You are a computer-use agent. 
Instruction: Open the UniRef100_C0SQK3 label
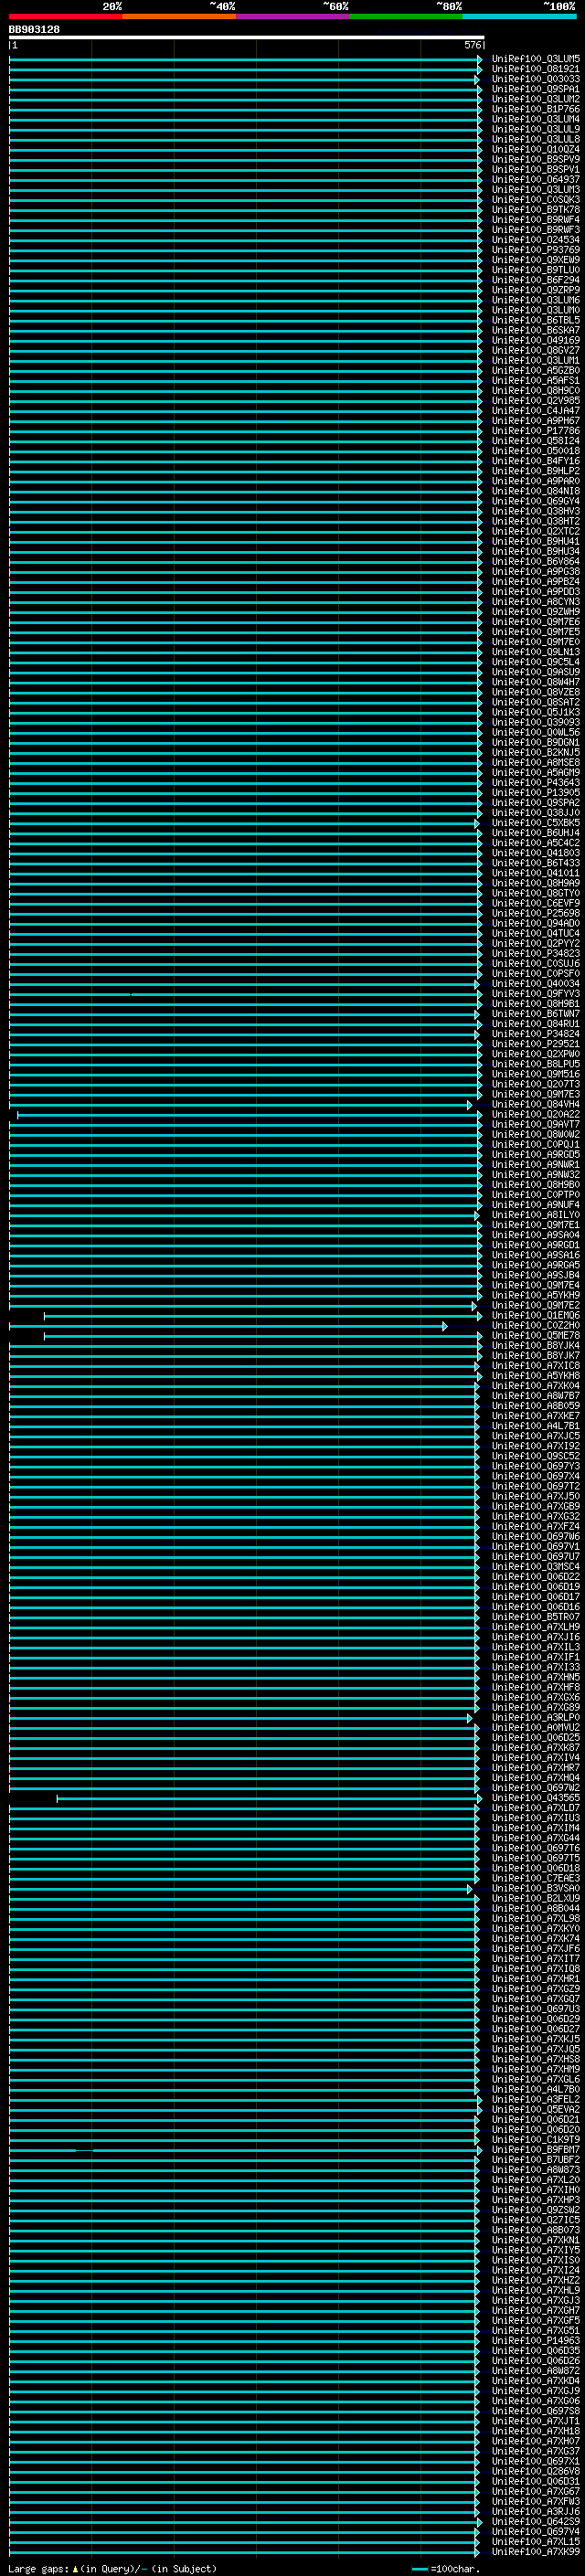pos(535,199)
